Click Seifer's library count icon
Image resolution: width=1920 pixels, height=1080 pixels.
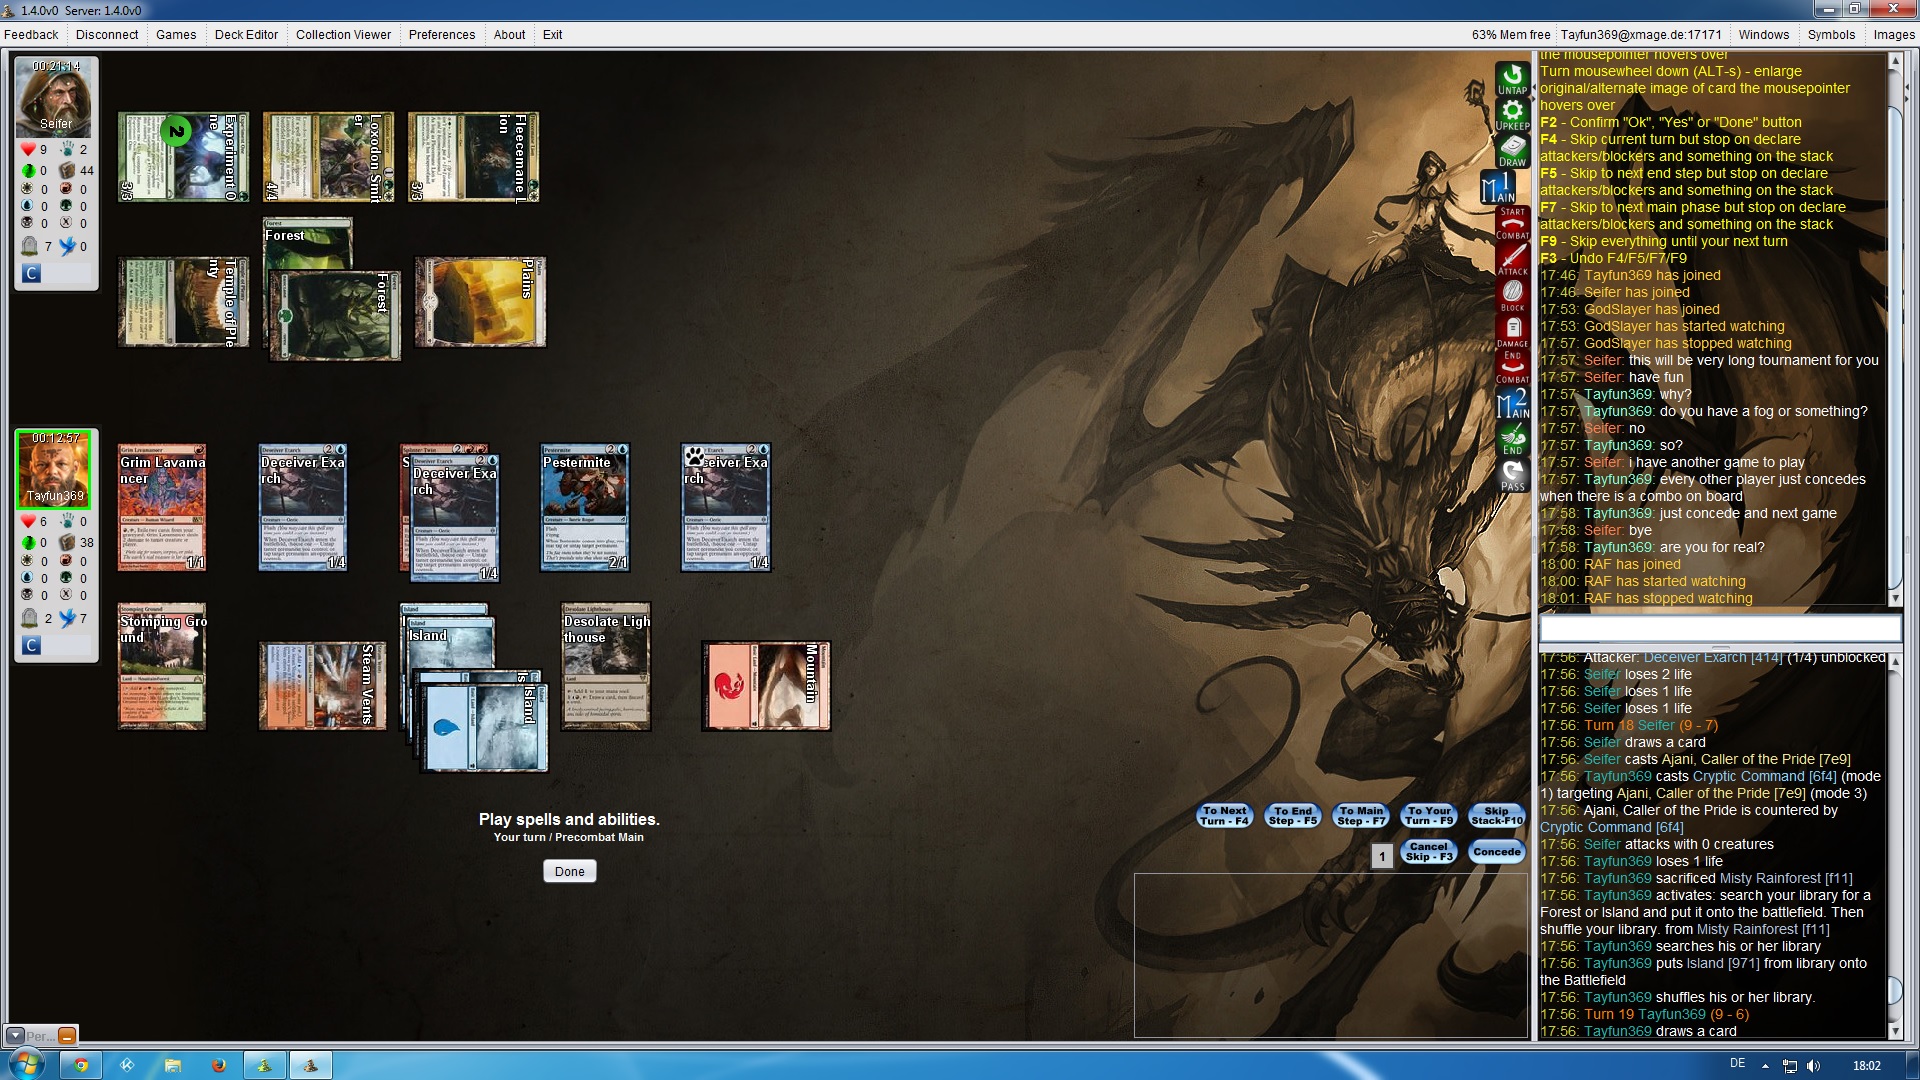pyautogui.click(x=67, y=170)
